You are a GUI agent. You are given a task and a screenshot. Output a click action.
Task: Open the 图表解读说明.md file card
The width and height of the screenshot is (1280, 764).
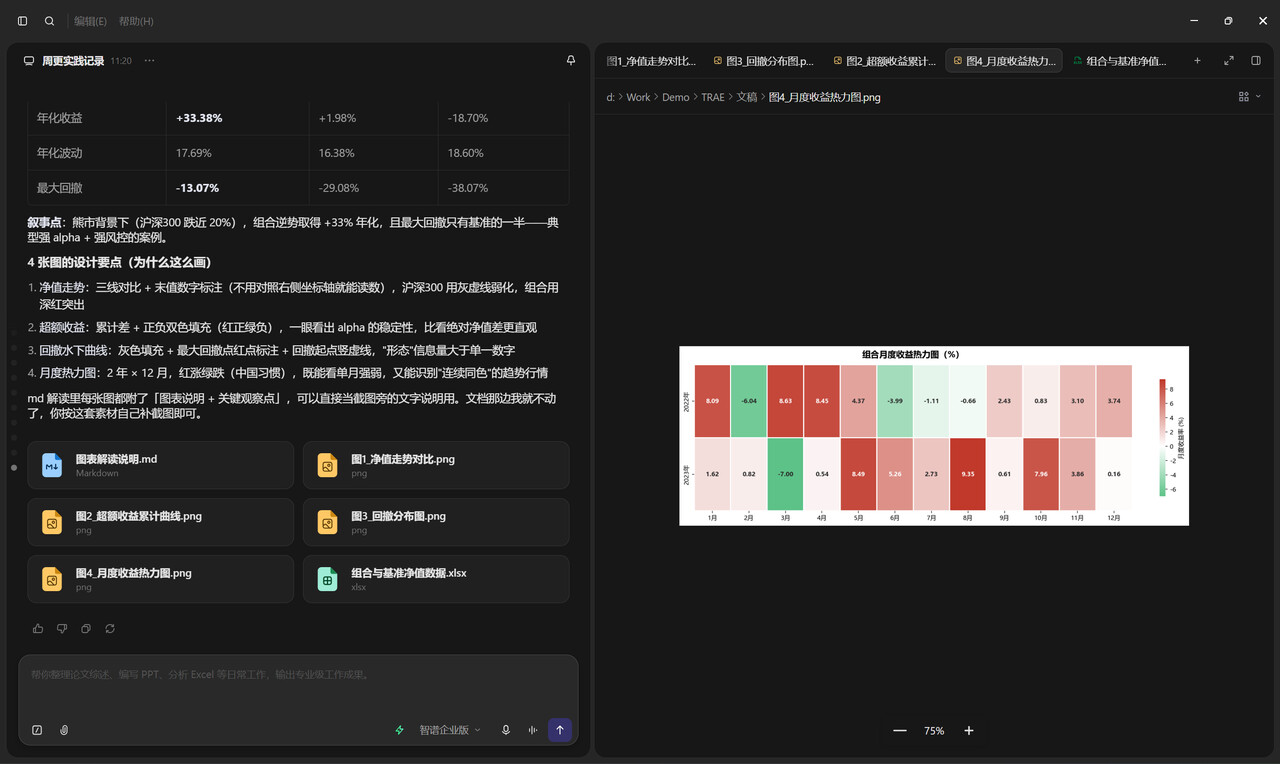coord(161,466)
